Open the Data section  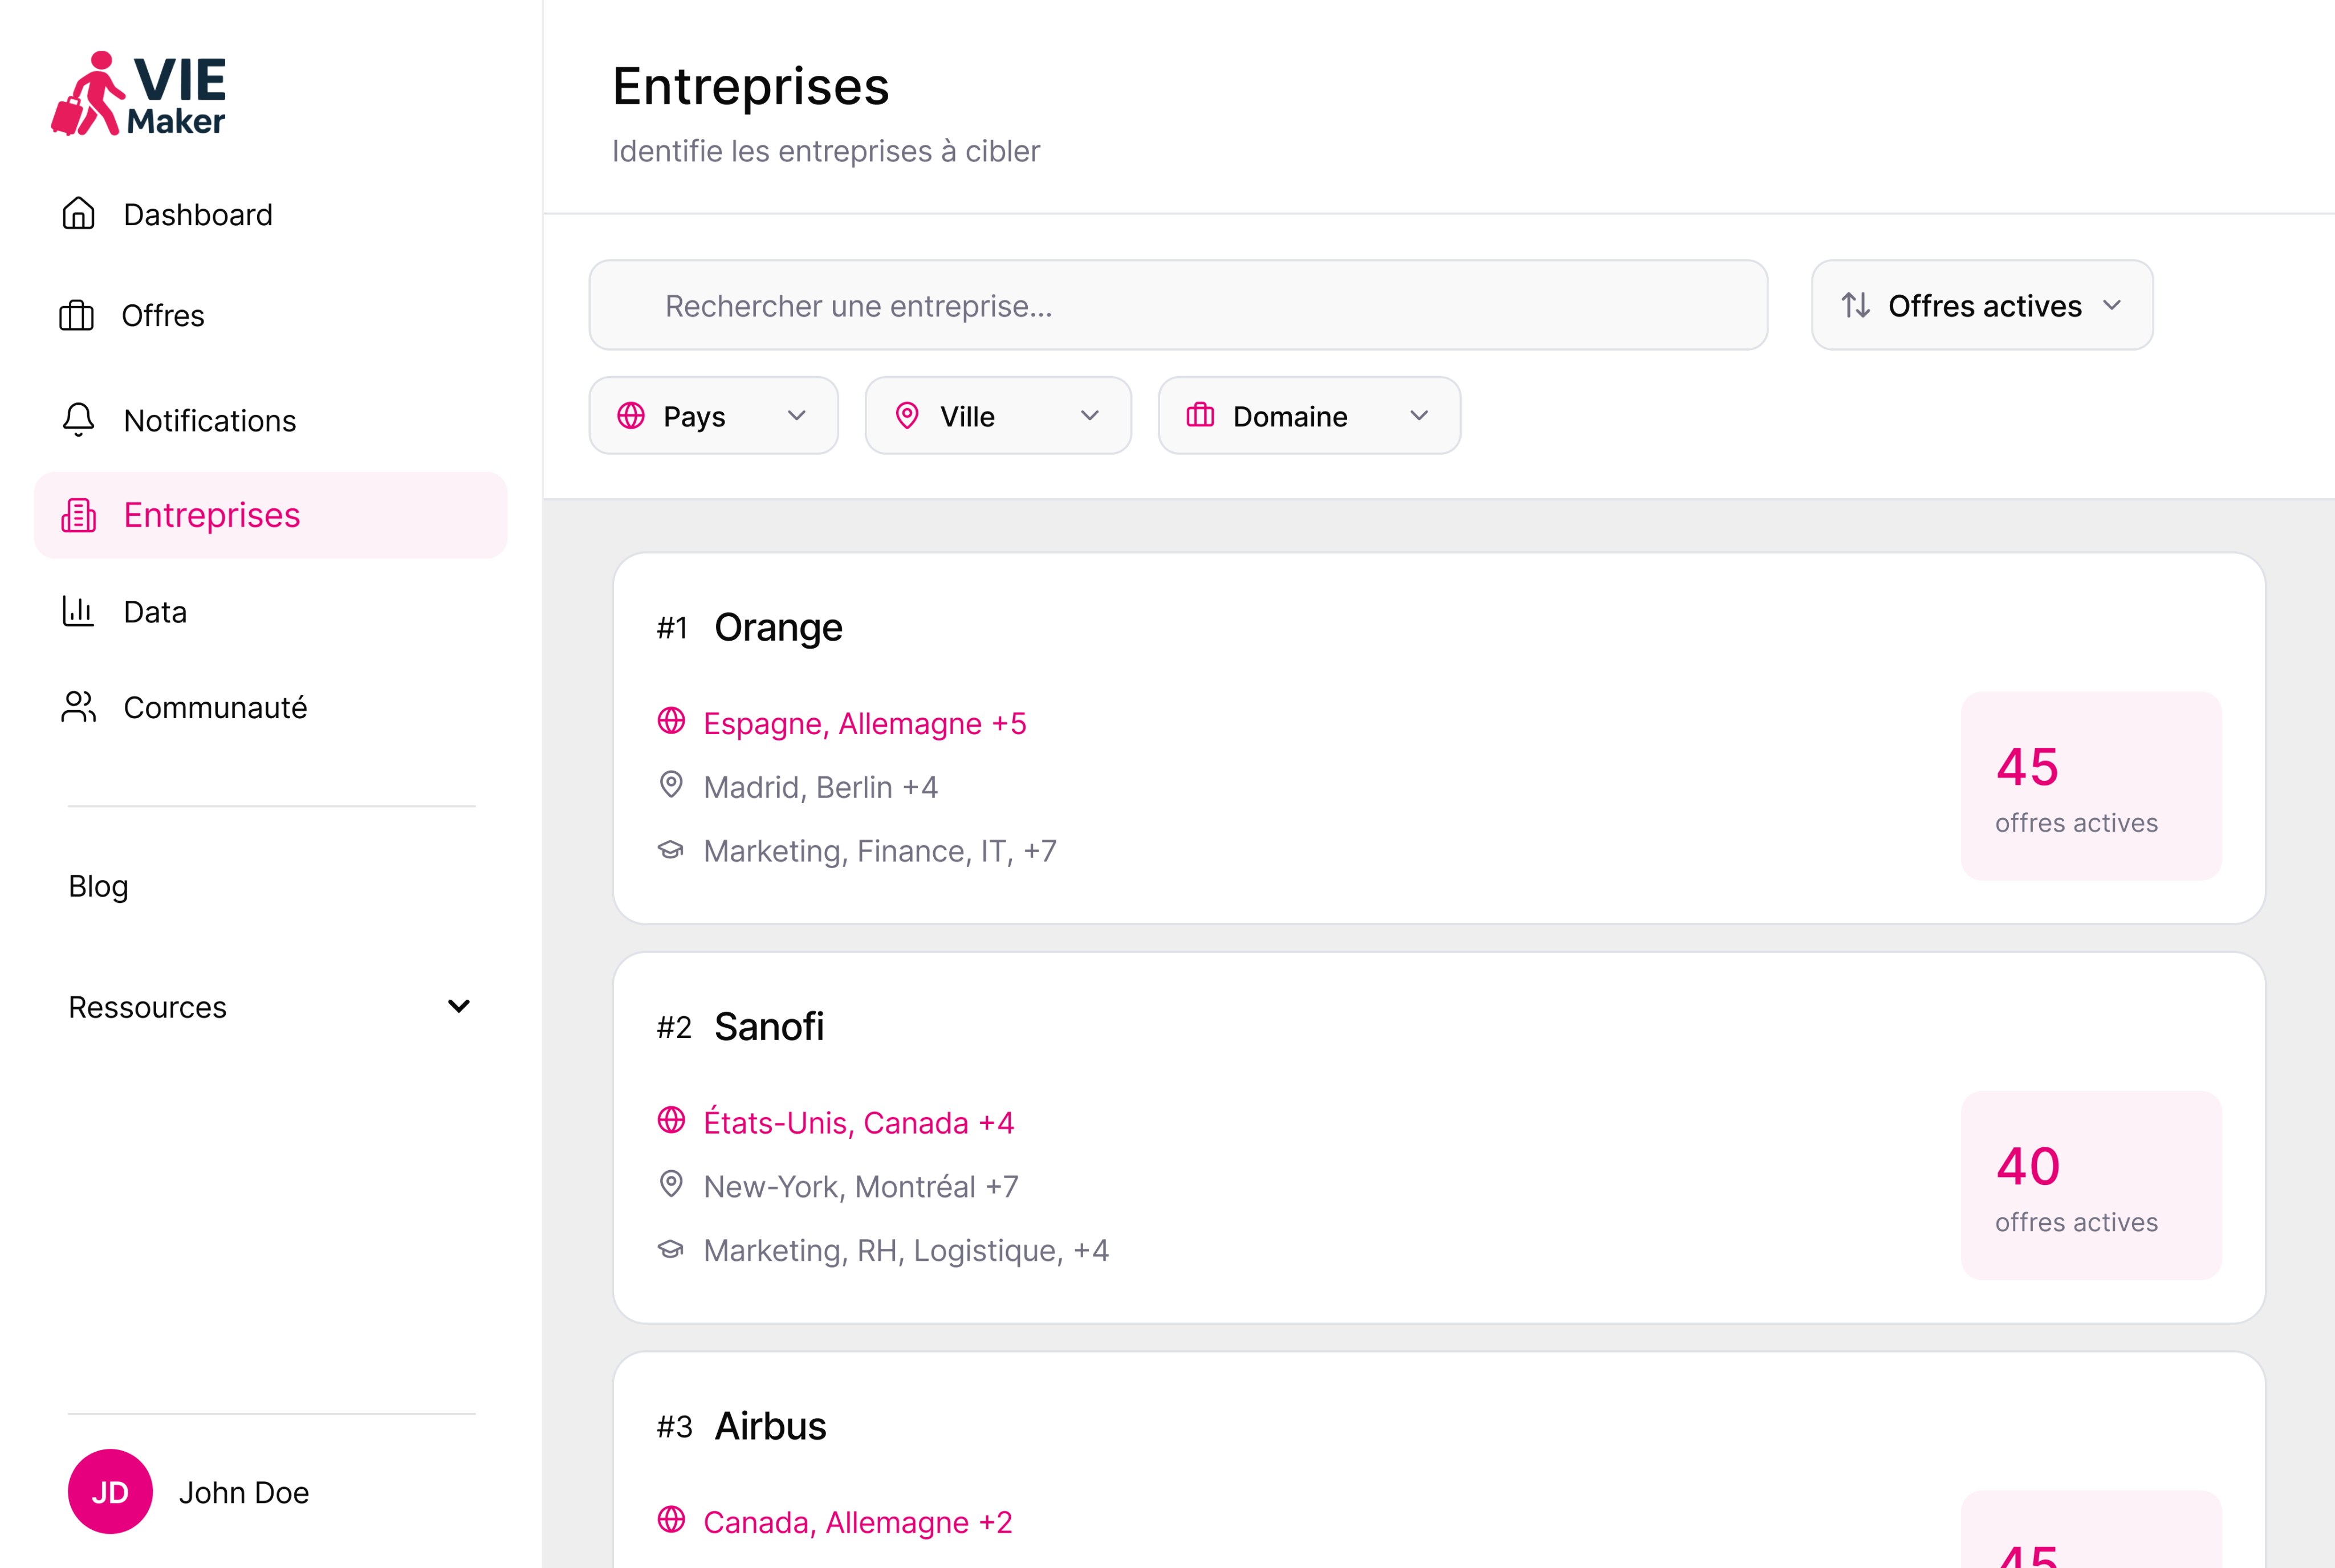click(271, 611)
